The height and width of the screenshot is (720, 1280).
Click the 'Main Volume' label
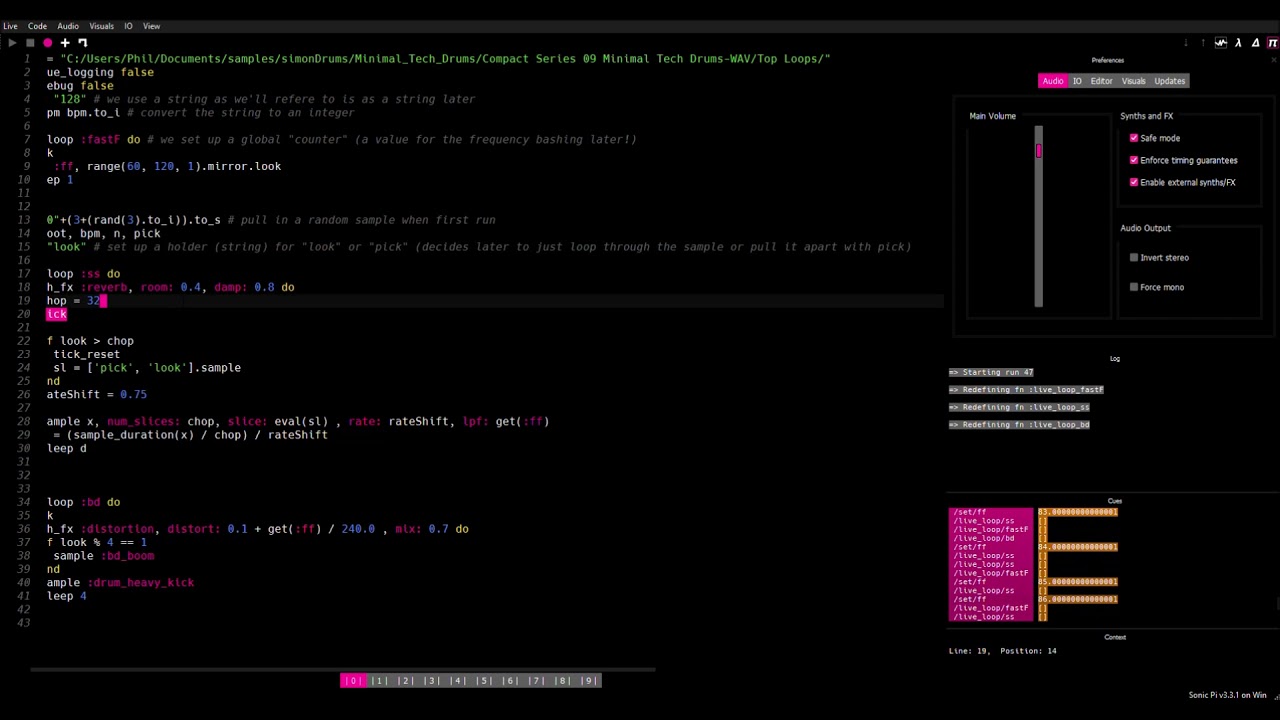click(992, 116)
